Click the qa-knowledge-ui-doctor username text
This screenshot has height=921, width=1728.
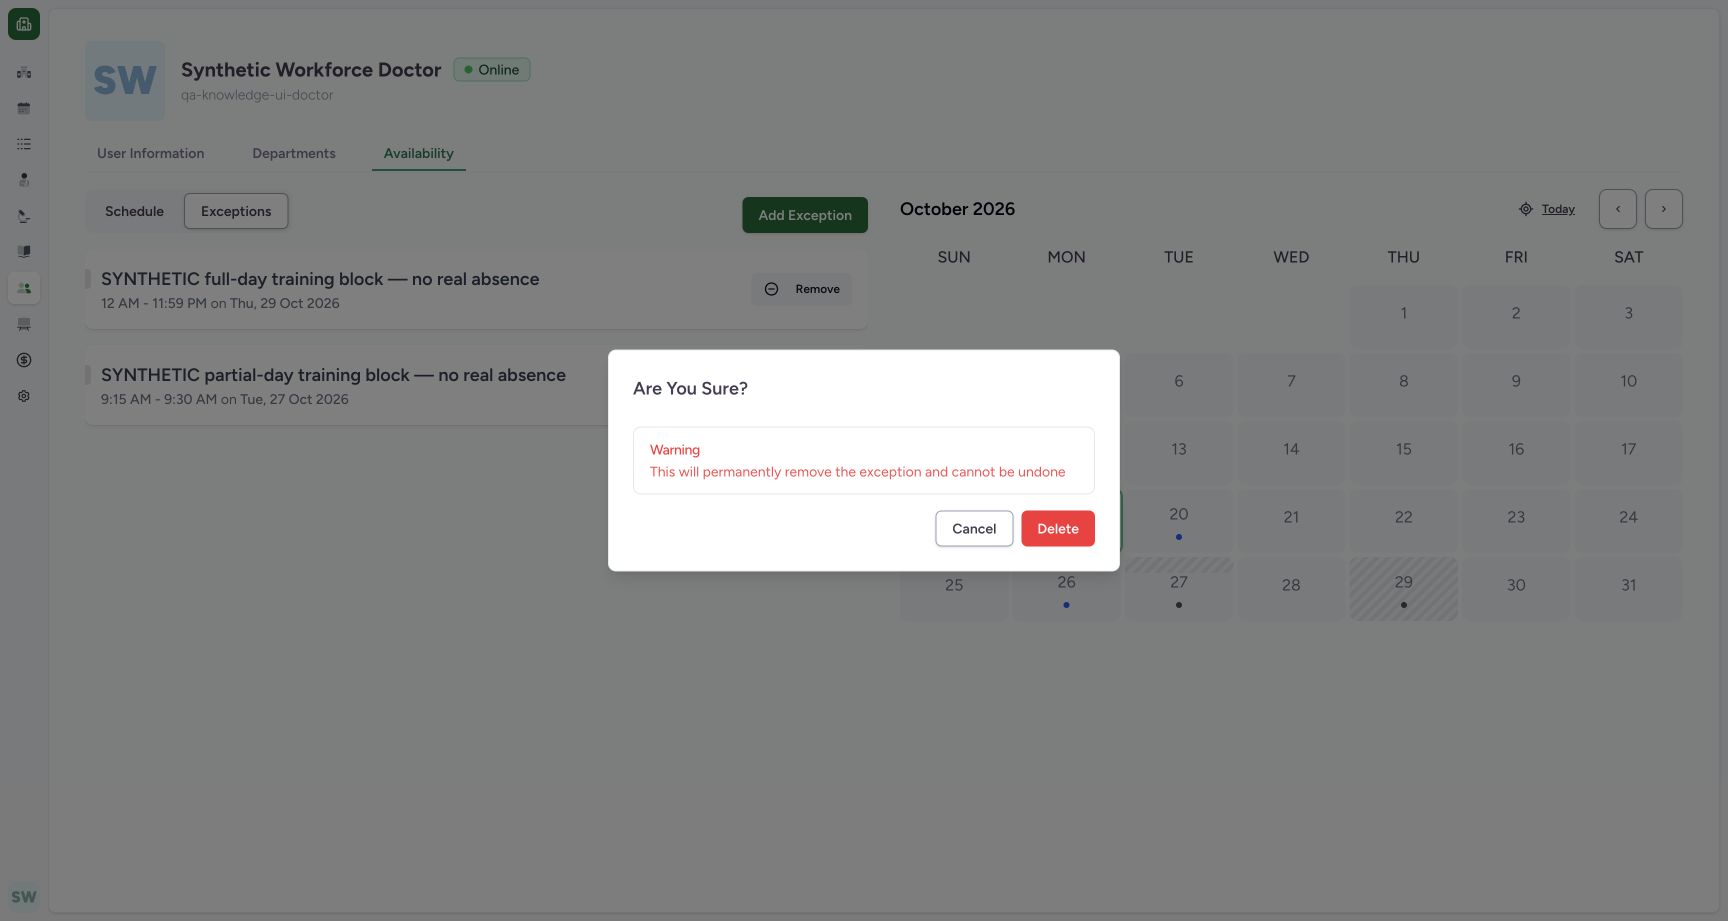(257, 95)
